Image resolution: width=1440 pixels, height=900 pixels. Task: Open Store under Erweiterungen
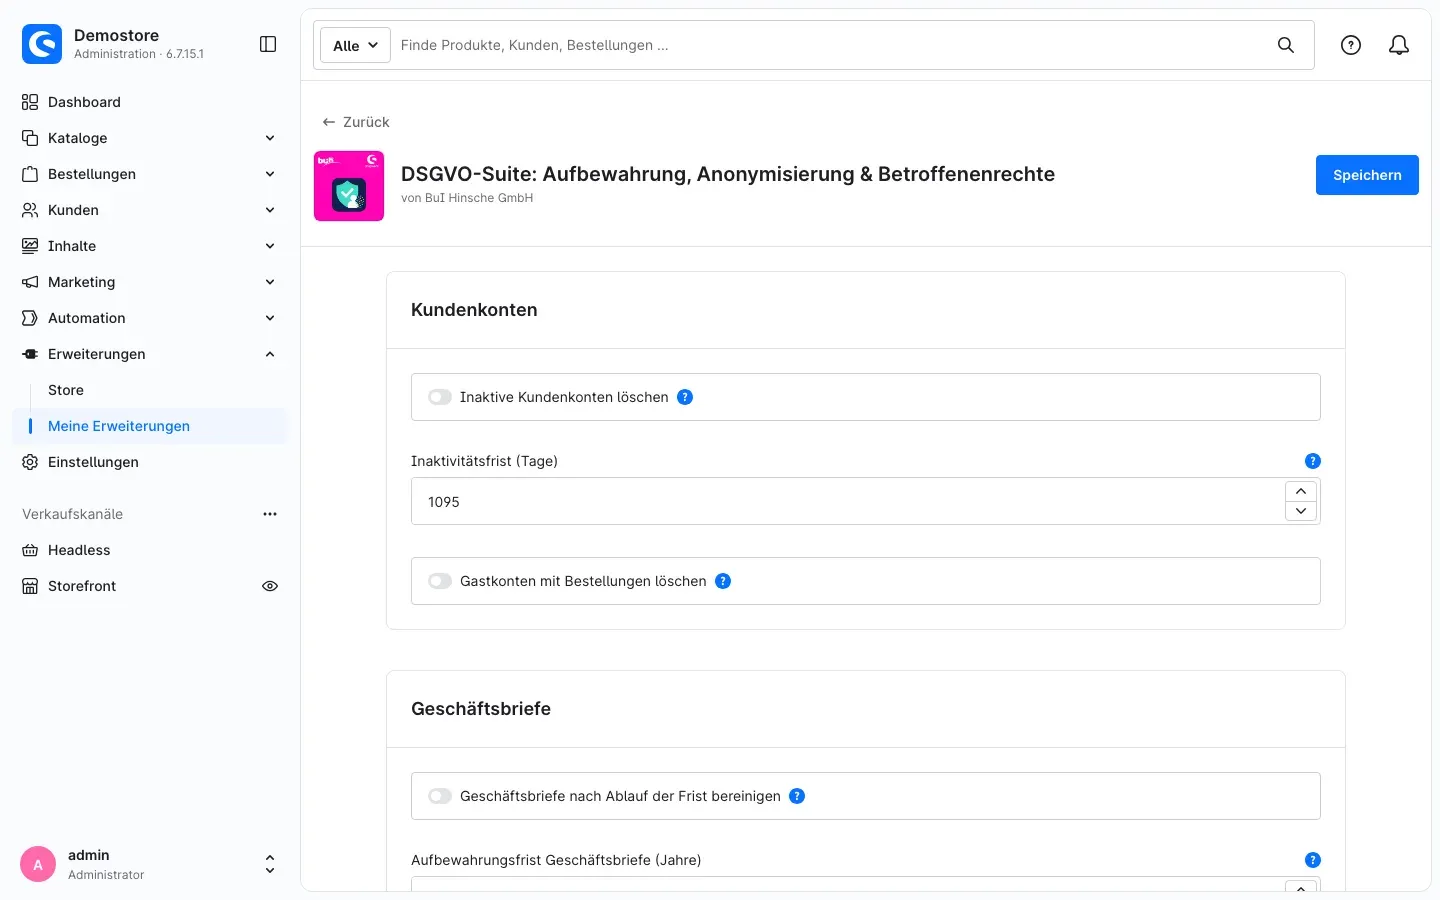66,390
